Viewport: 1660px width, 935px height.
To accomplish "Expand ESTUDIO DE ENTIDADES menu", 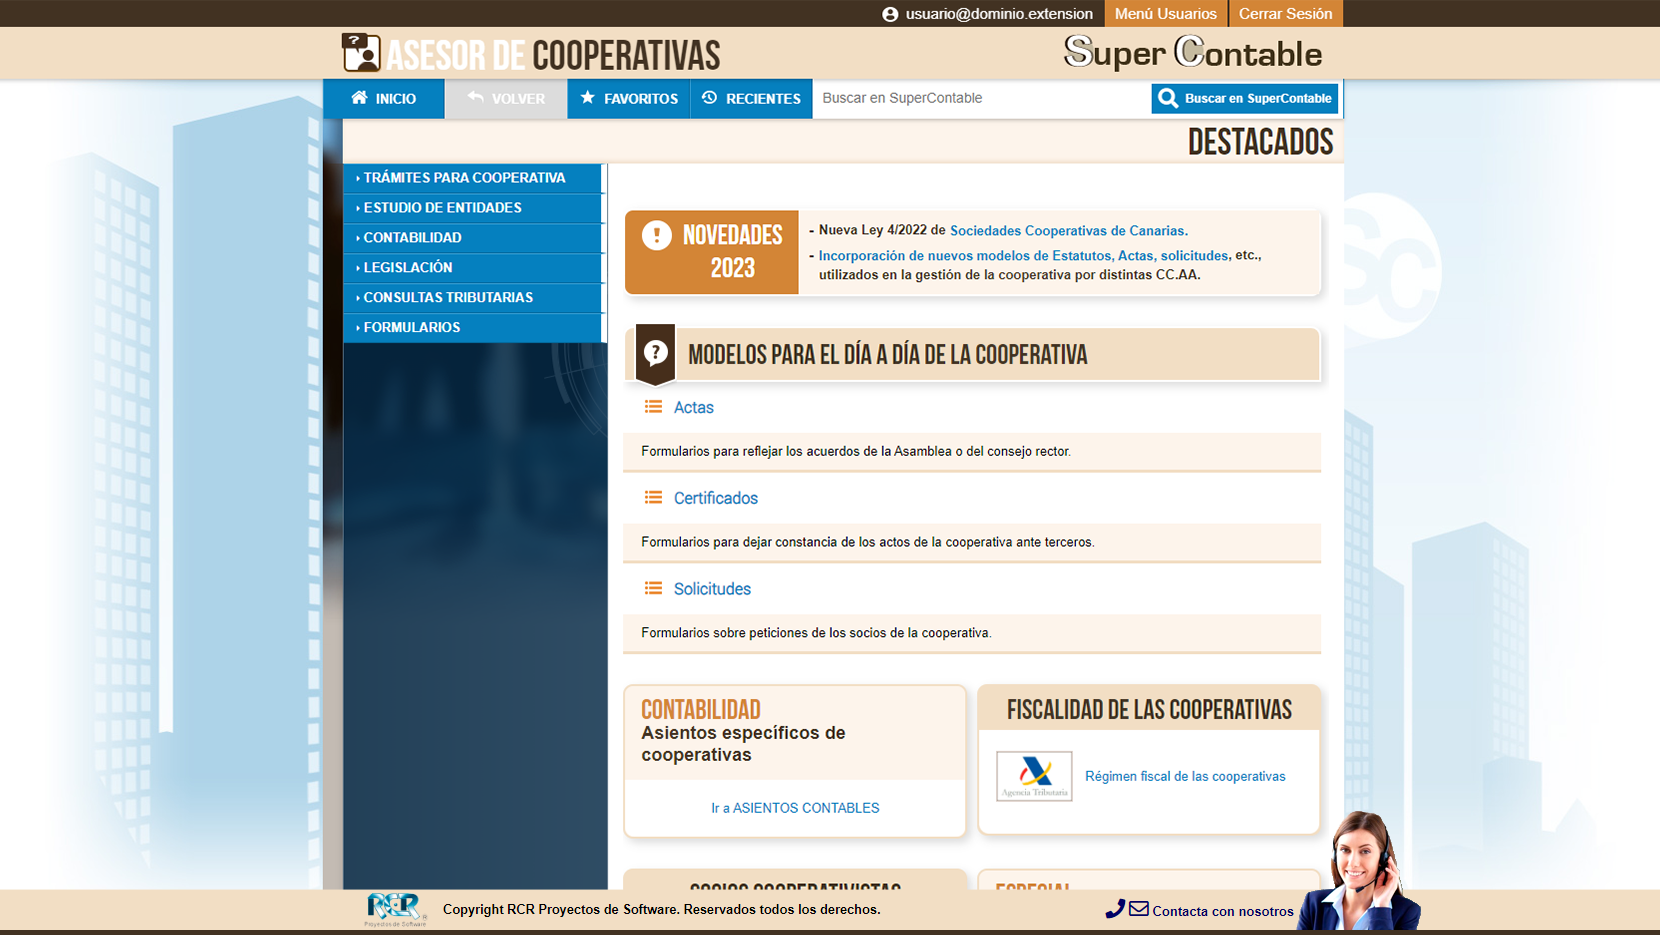I will coord(473,208).
